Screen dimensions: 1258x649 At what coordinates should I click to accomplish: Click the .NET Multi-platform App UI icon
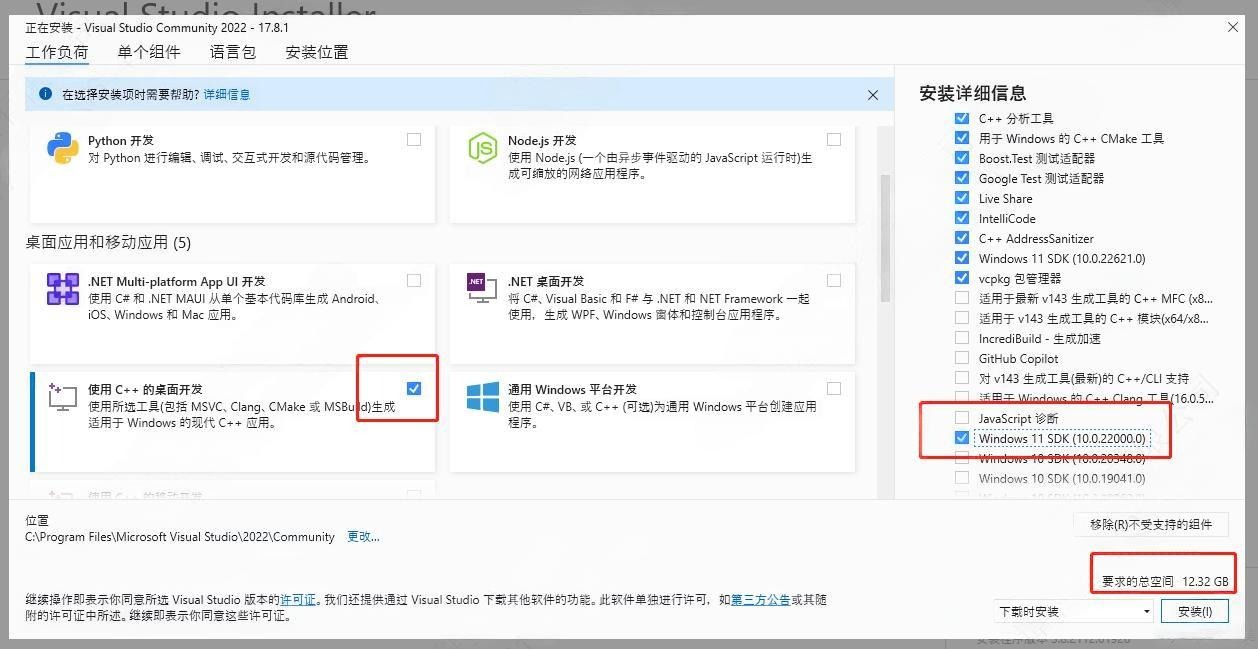(x=63, y=289)
